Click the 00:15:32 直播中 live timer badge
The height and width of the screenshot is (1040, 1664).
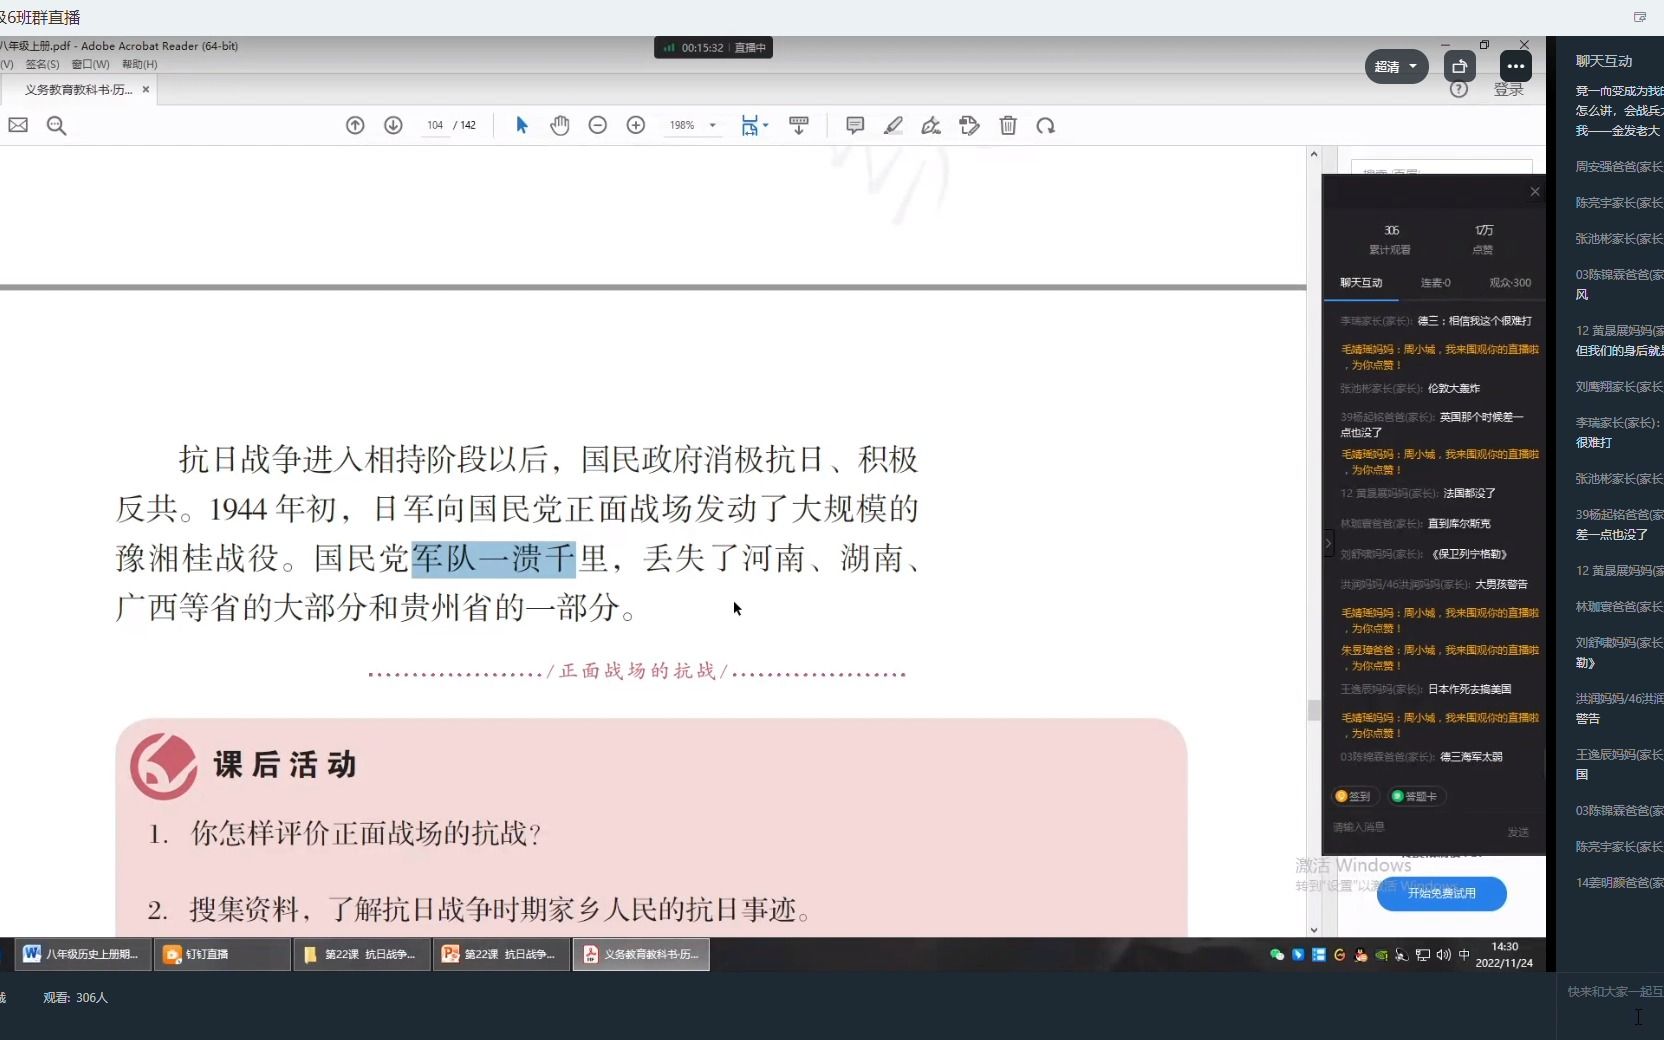point(714,47)
